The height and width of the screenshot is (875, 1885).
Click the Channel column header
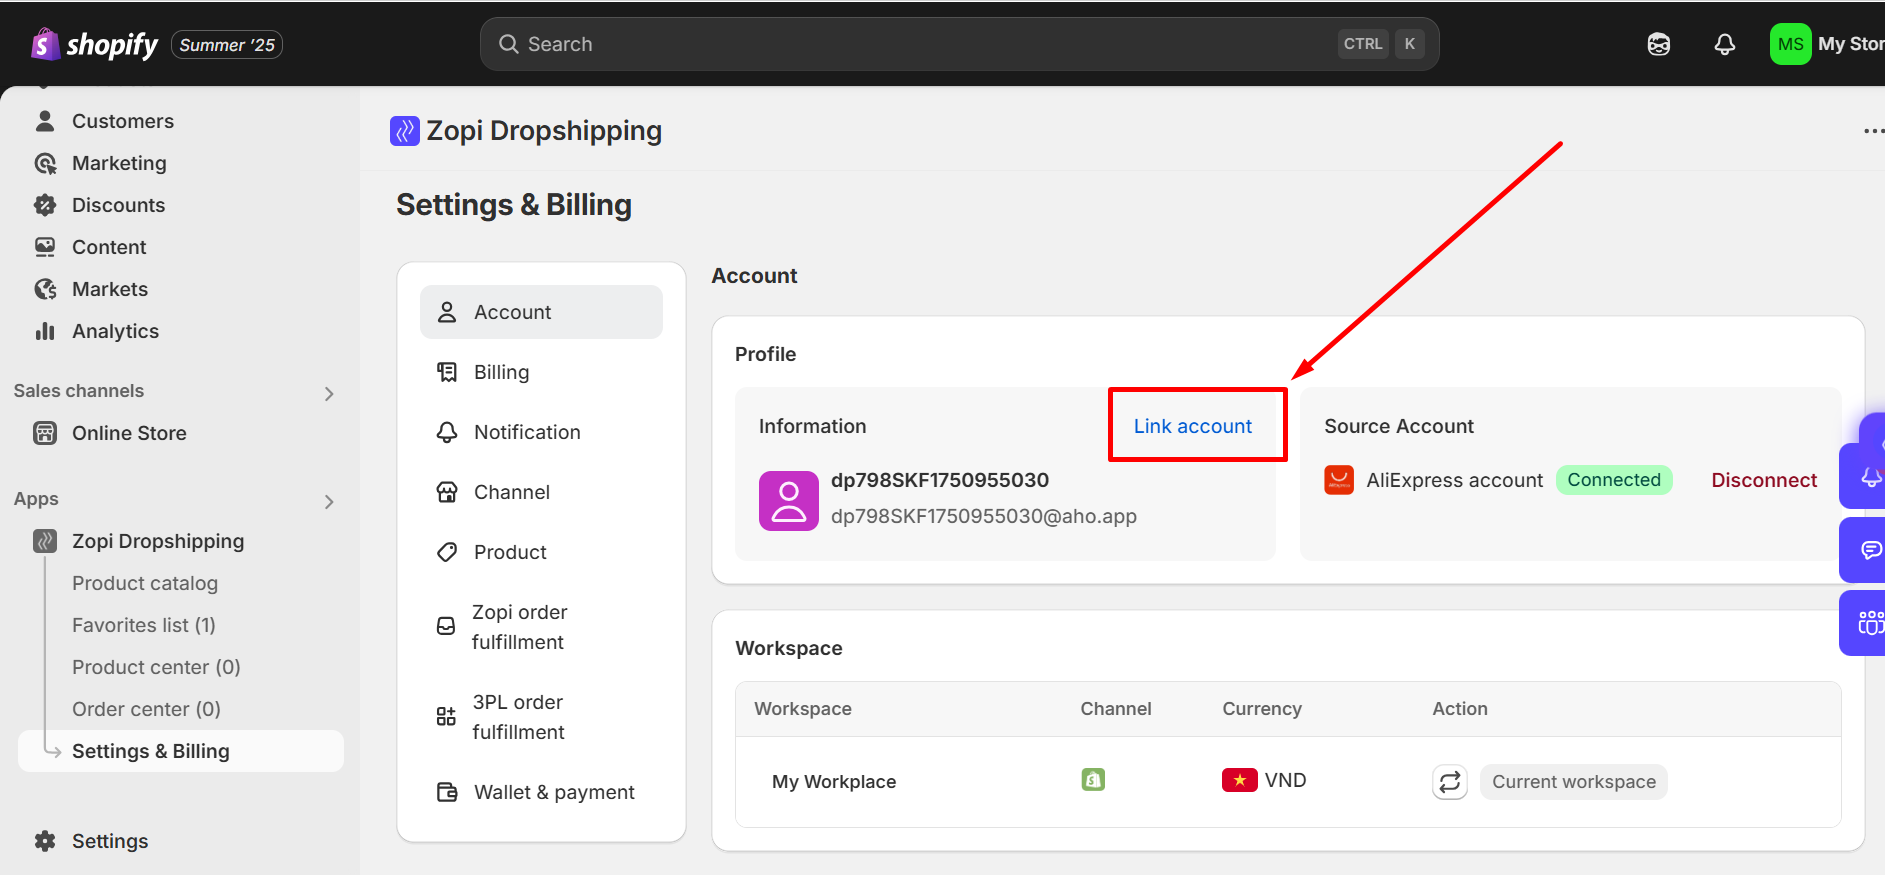1116,709
